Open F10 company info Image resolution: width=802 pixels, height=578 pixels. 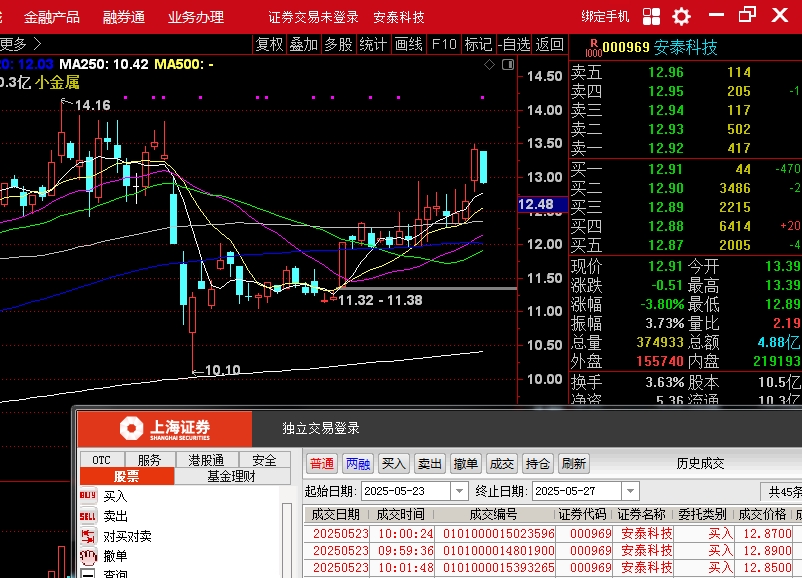tap(444, 45)
